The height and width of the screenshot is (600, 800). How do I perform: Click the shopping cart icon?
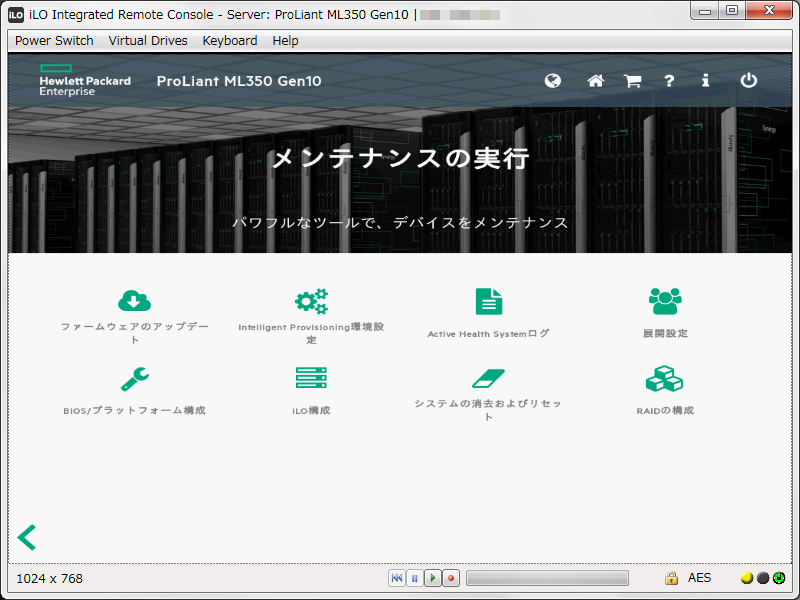coord(632,81)
